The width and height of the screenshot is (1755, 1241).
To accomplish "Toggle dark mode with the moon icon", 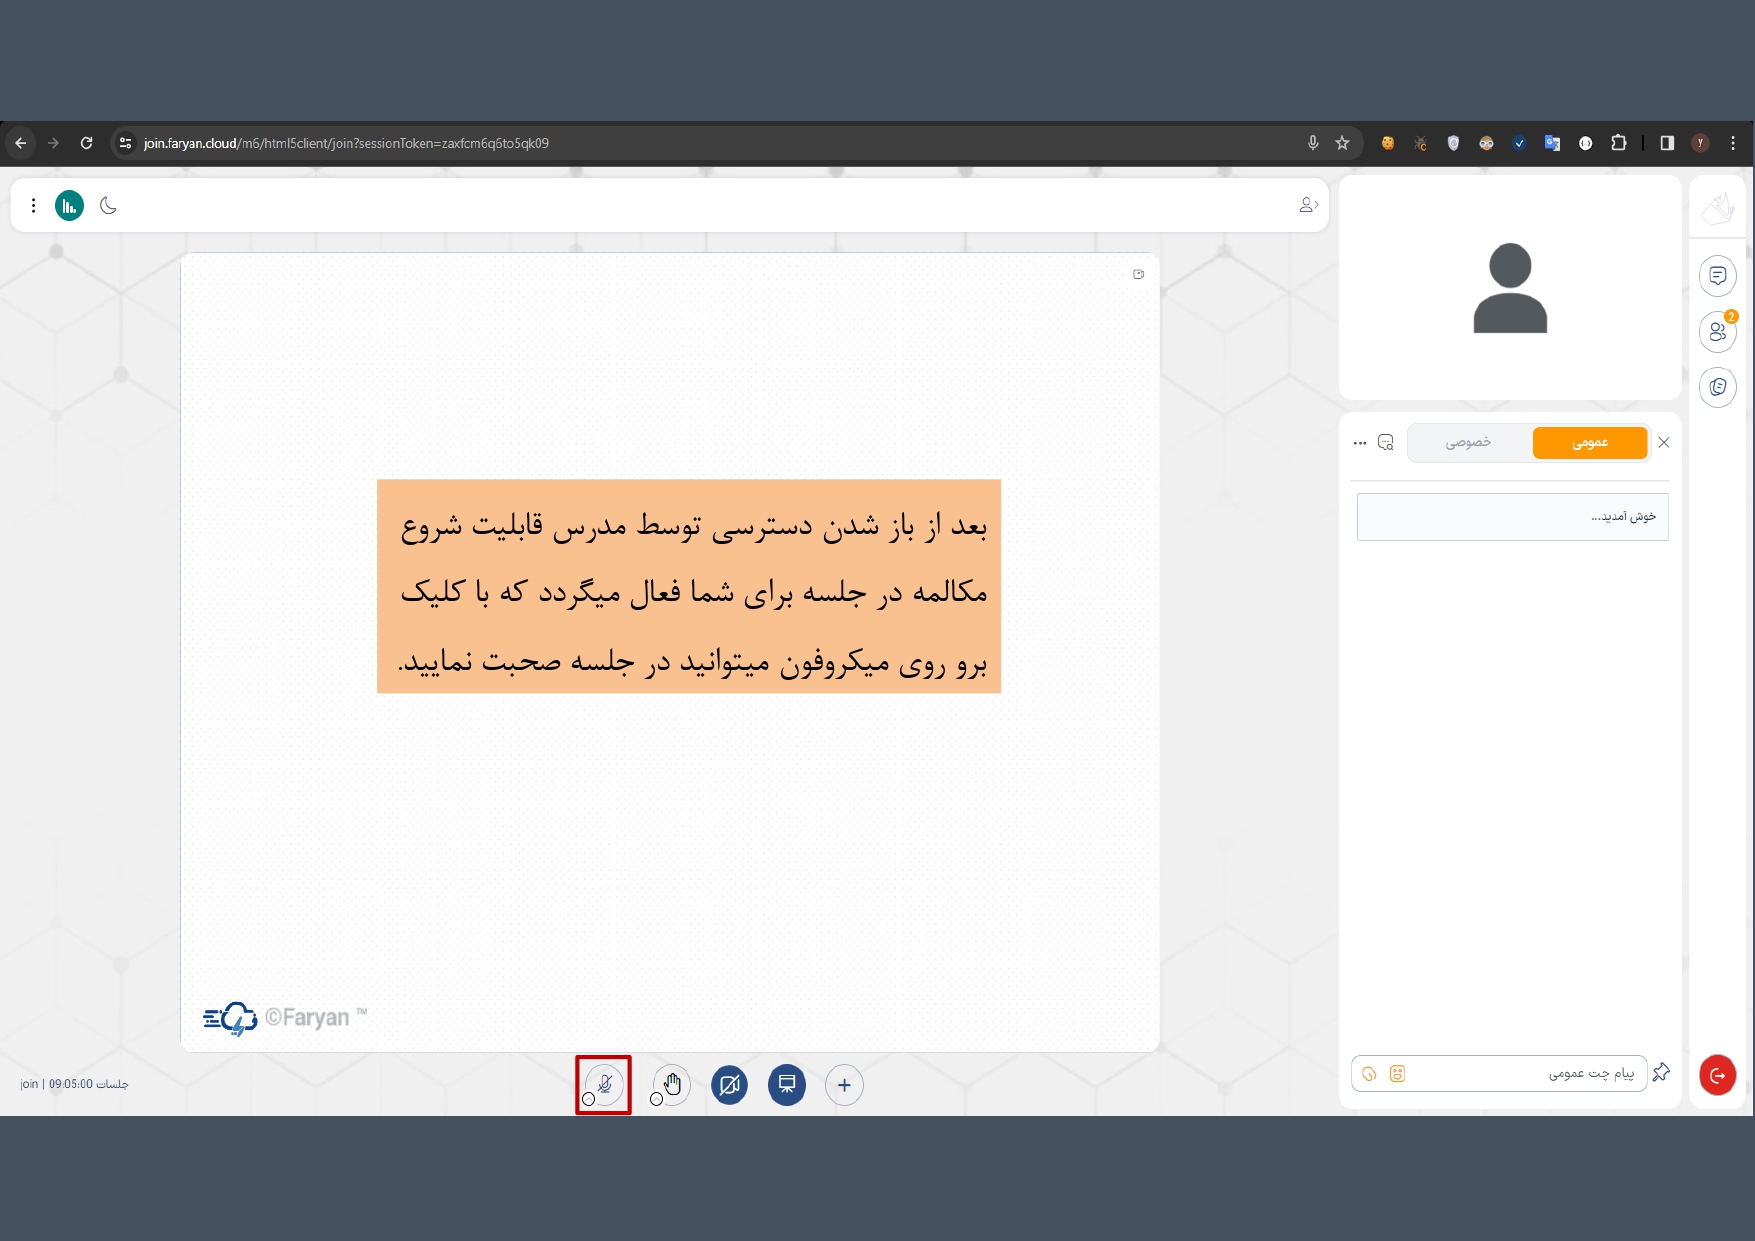I will [109, 206].
